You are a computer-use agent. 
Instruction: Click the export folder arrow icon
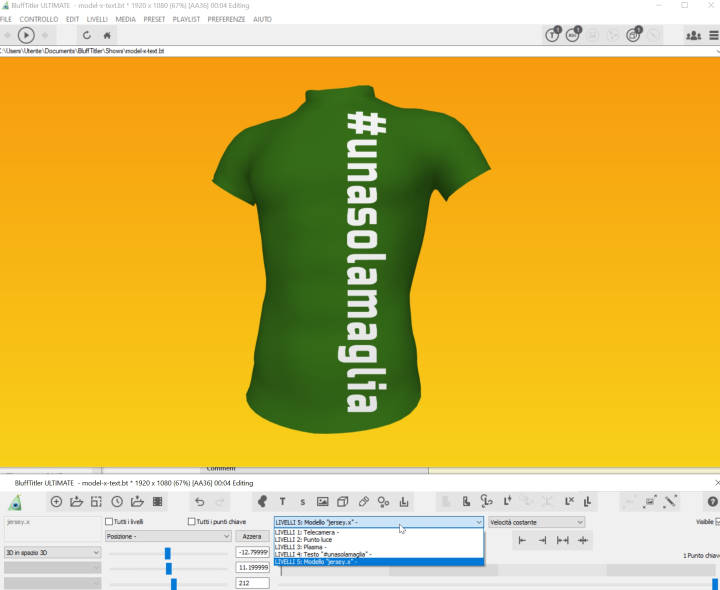[x=137, y=502]
